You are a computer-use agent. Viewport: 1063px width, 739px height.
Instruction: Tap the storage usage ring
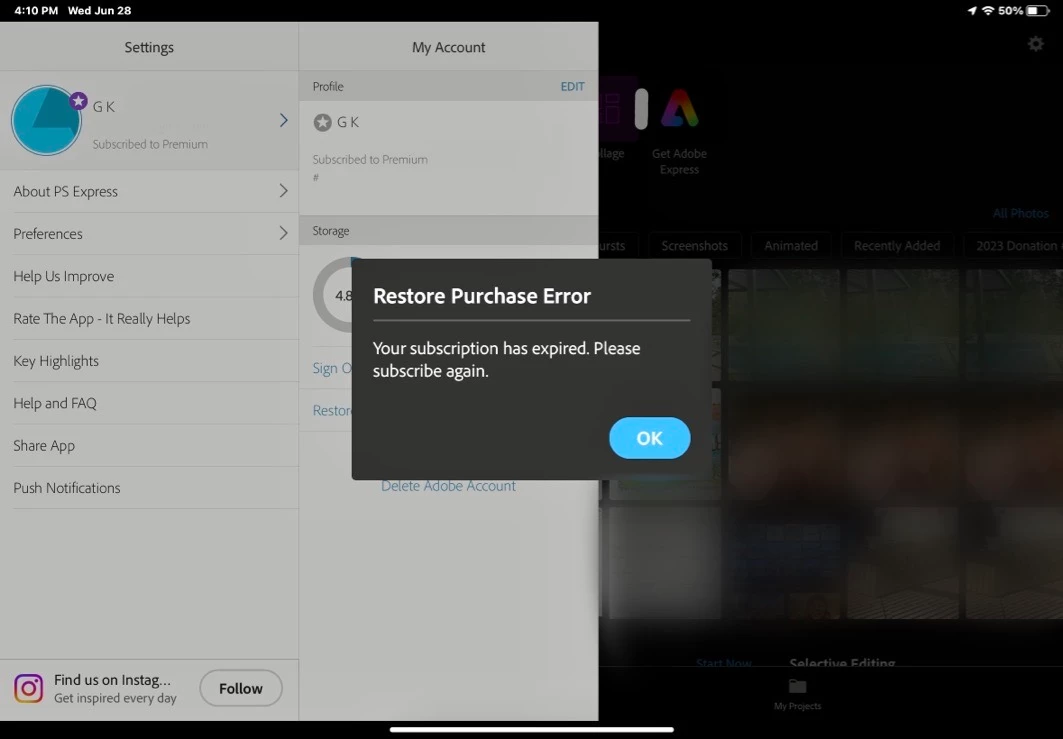pos(333,295)
